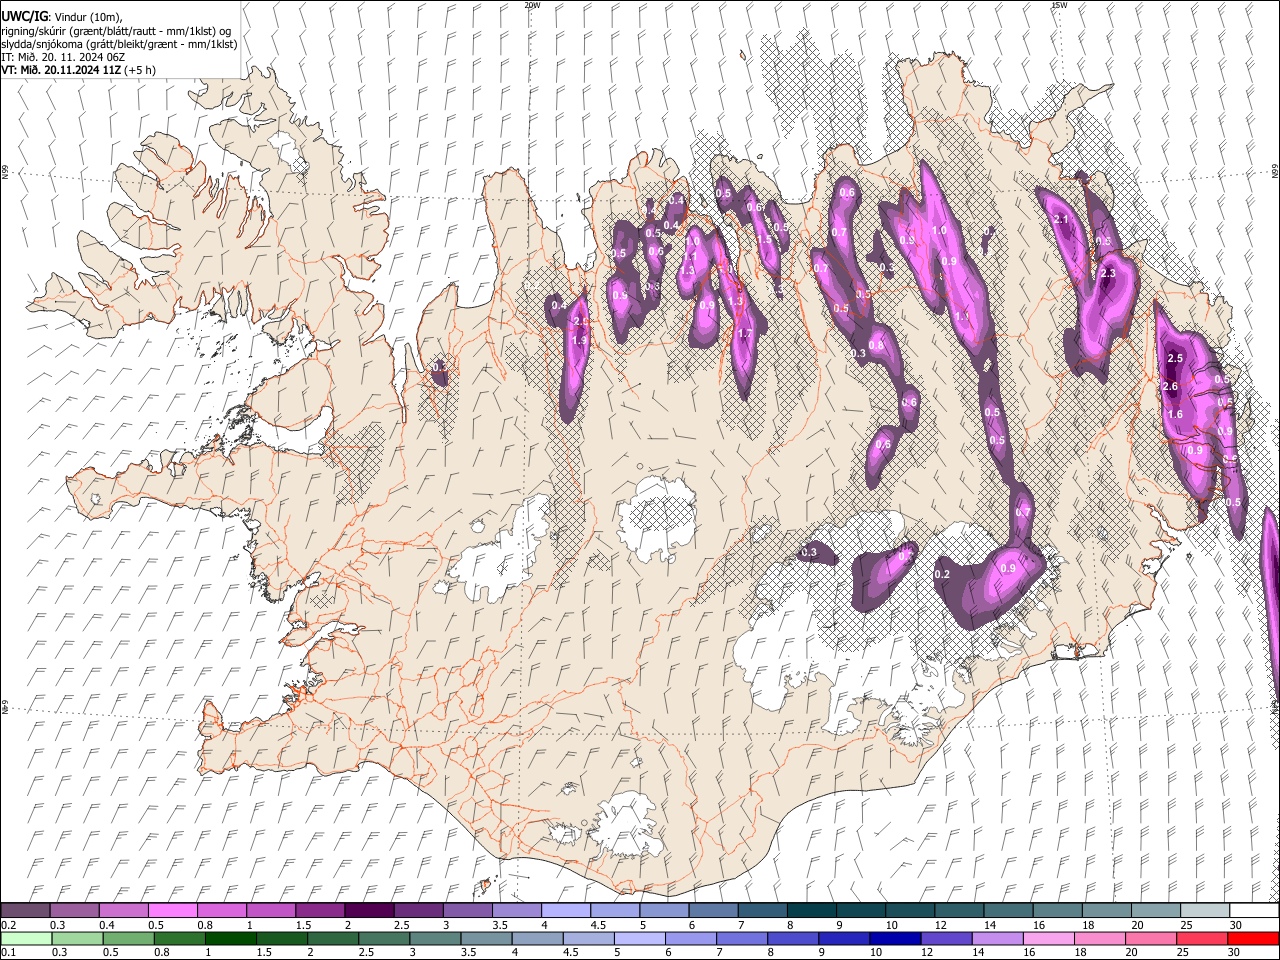Pick the navy blue rain swatch labeled 10
The image size is (1280, 960).
(x=894, y=938)
